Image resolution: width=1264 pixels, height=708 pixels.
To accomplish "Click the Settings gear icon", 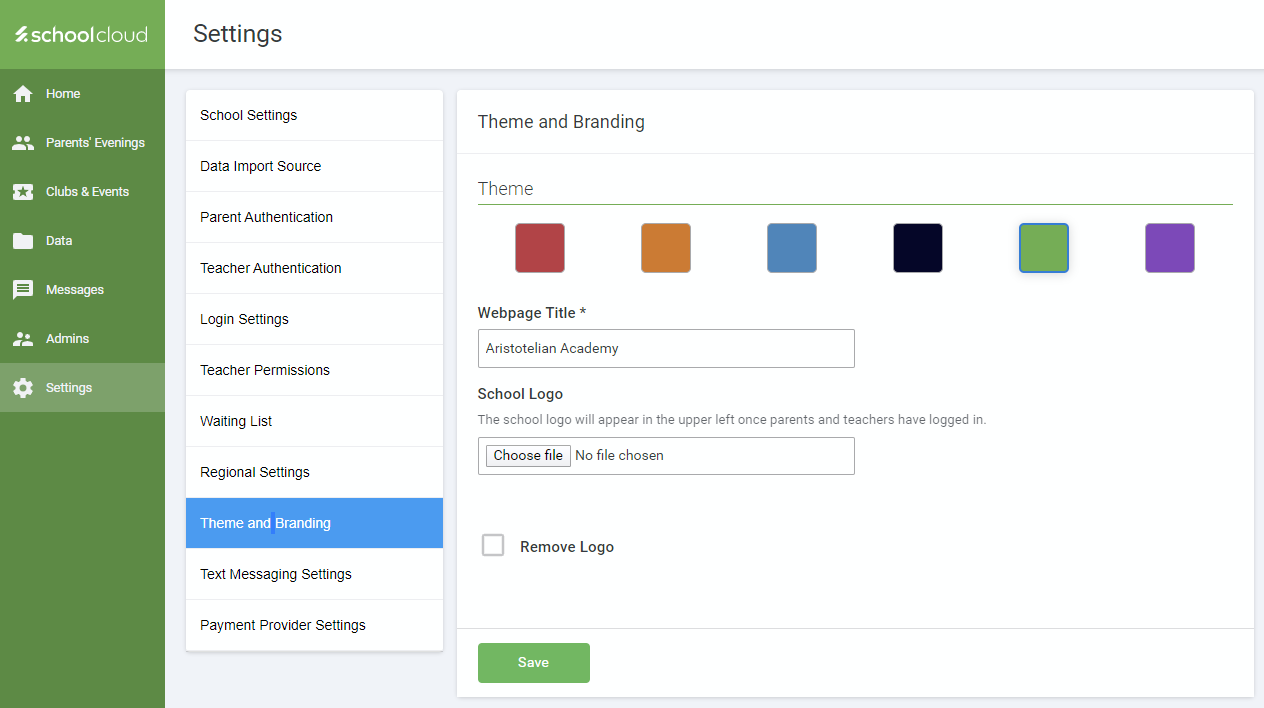I will click(23, 388).
